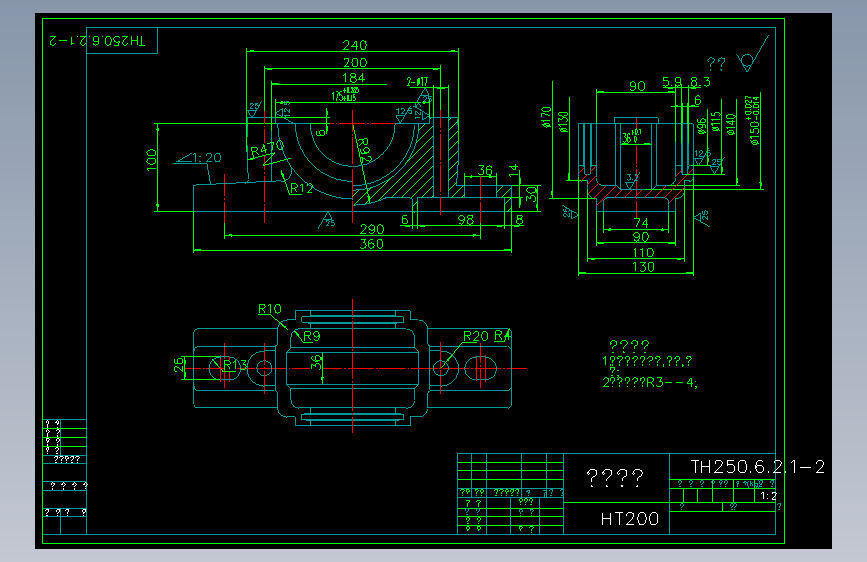This screenshot has height=562, width=867.
Task: Select the 2-ø17 hole callout
Action: [x=417, y=82]
